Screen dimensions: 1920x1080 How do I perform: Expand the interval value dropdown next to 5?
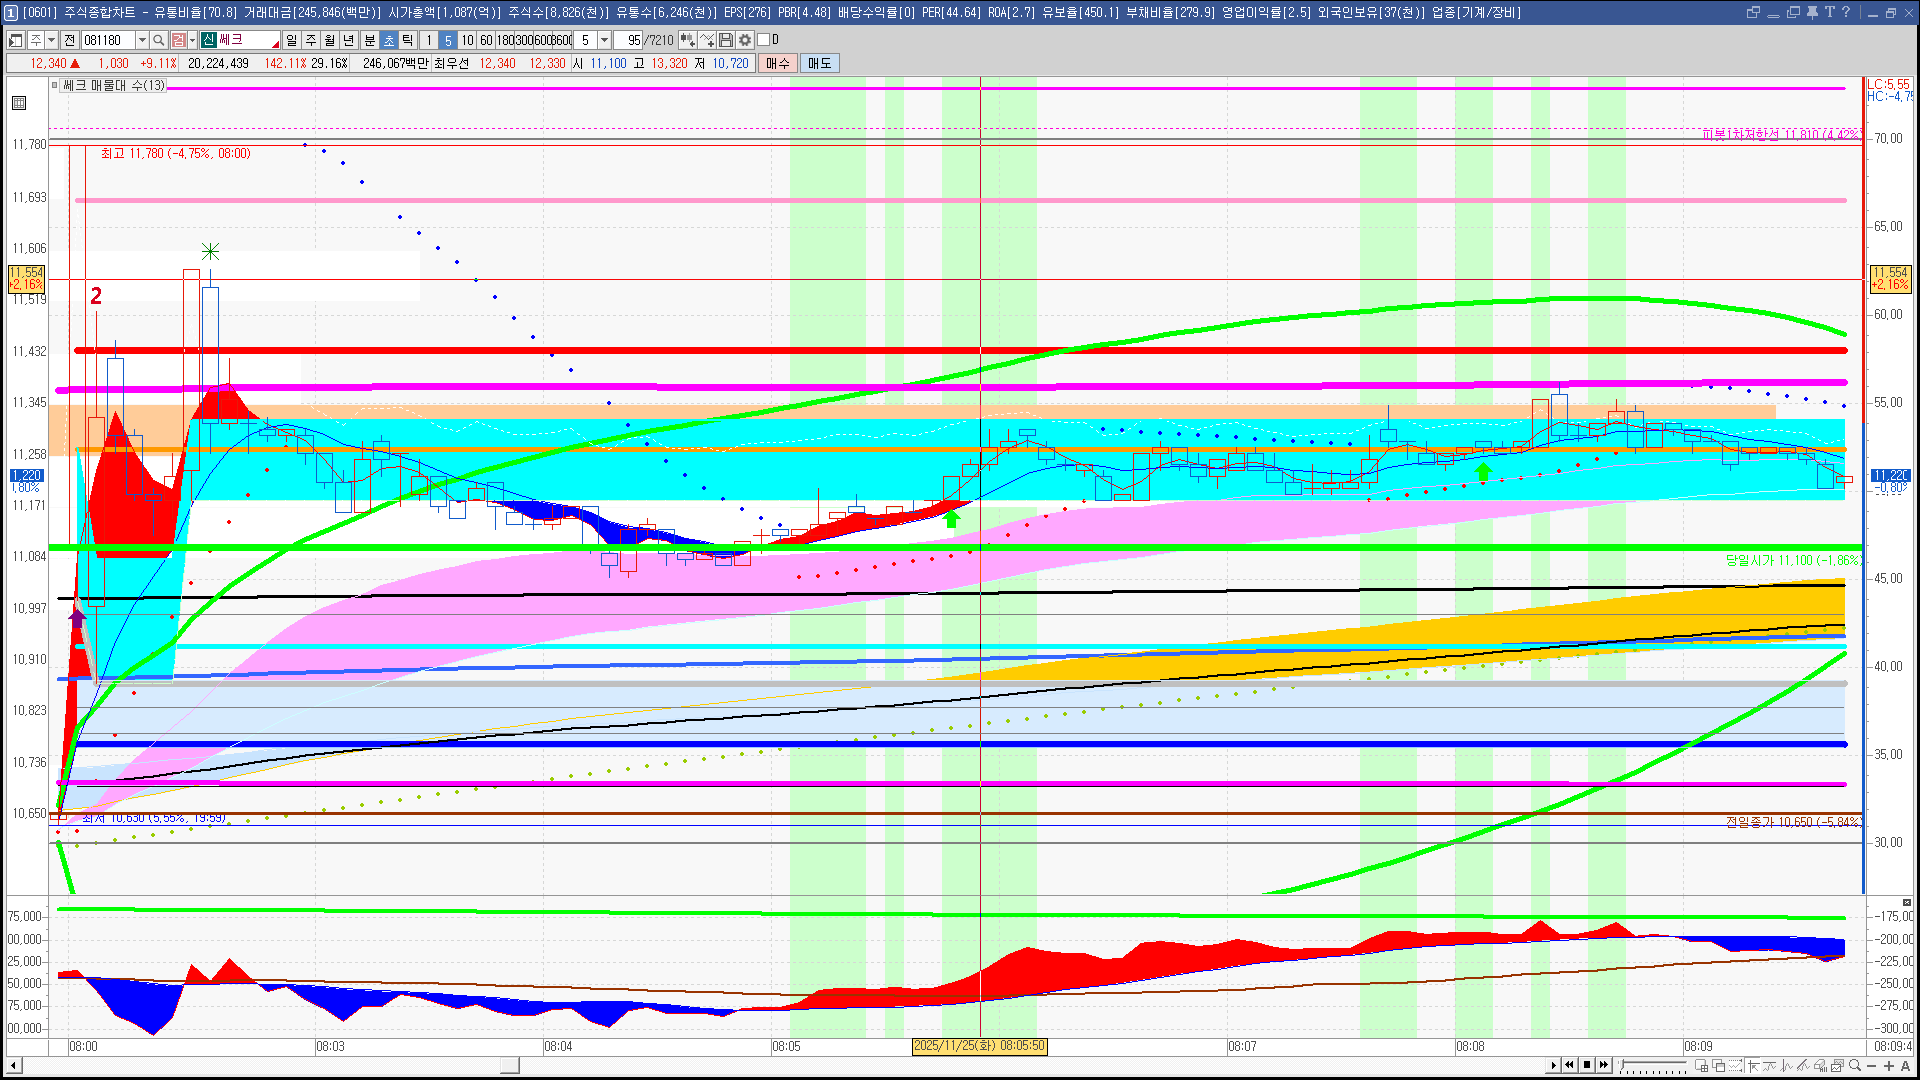[x=604, y=40]
